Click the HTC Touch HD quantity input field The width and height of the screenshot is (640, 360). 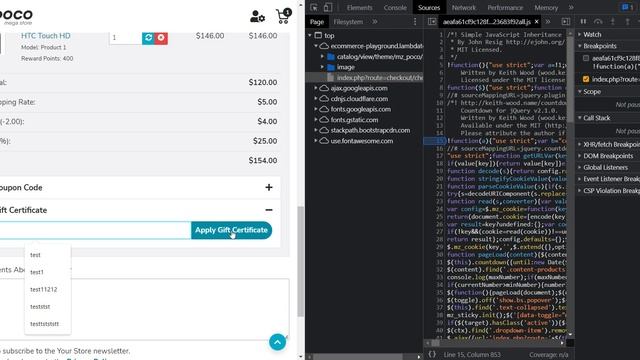(126, 38)
